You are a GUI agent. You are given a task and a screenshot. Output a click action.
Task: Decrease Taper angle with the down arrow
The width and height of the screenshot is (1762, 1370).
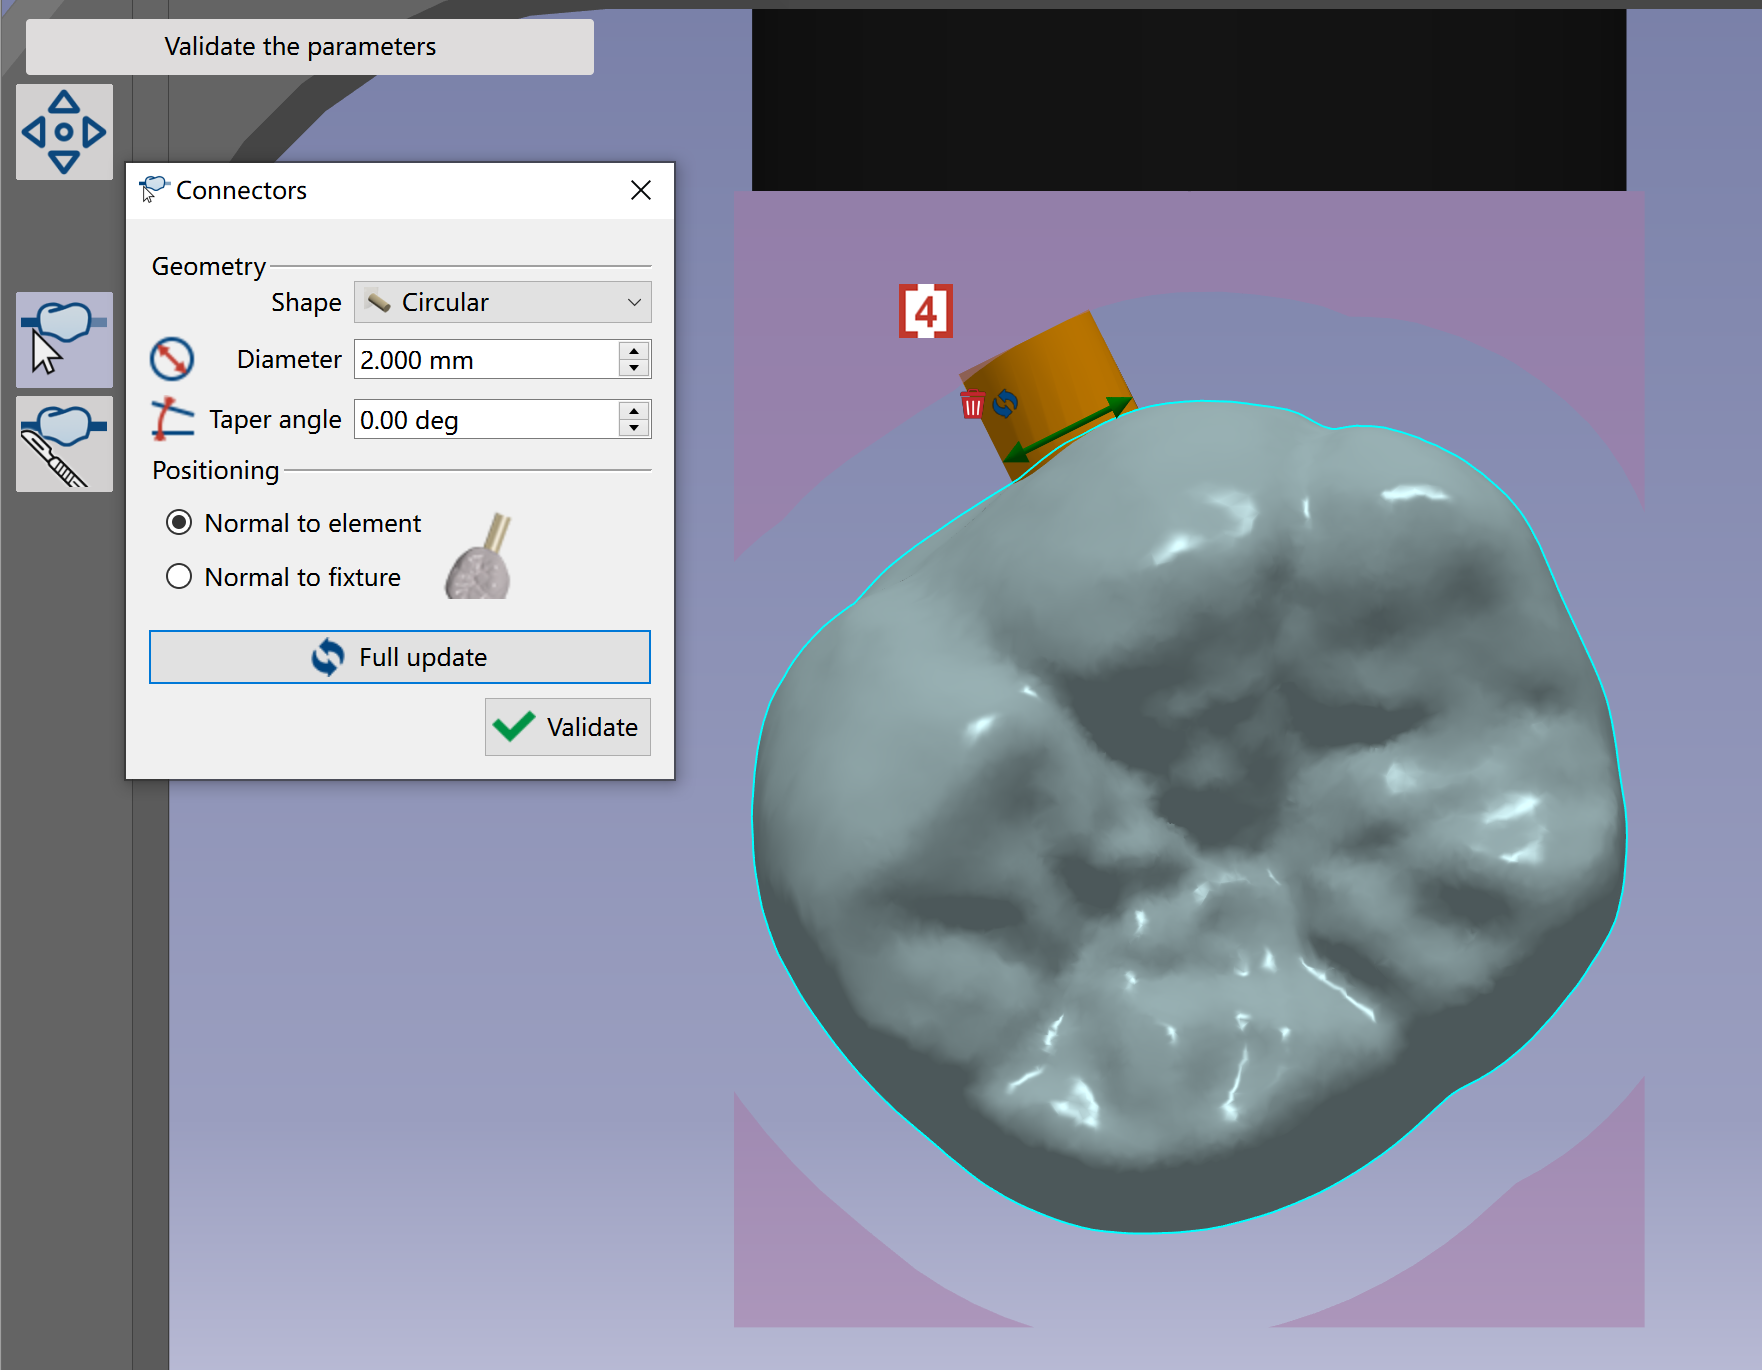click(x=634, y=428)
